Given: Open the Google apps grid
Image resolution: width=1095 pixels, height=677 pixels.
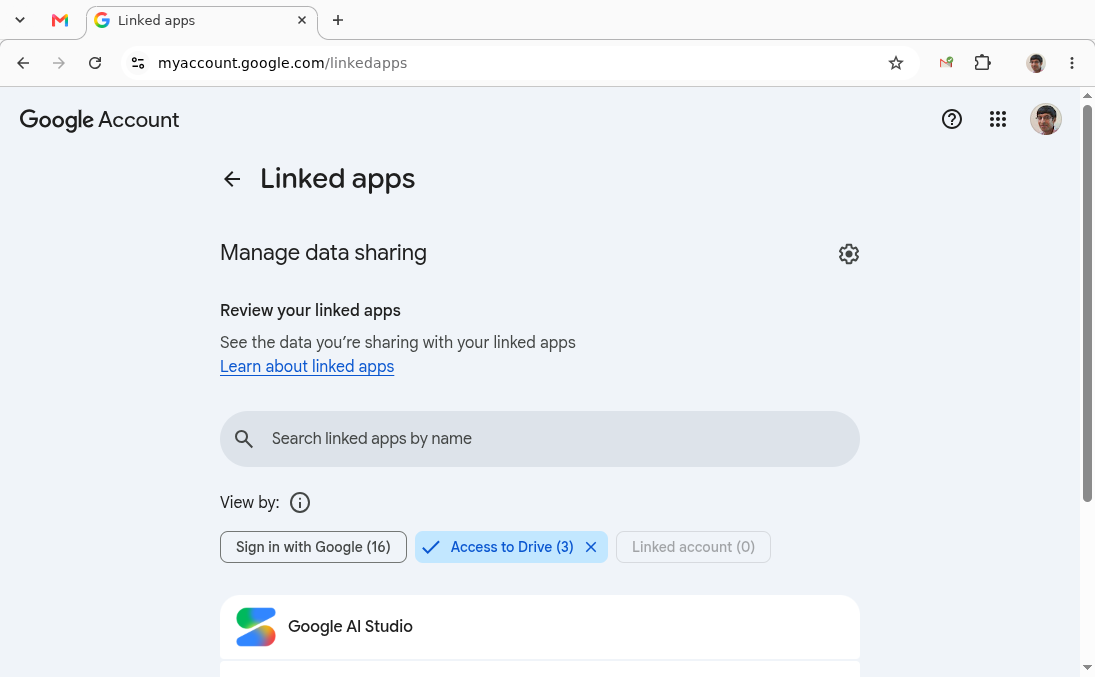Looking at the screenshot, I should [x=998, y=119].
